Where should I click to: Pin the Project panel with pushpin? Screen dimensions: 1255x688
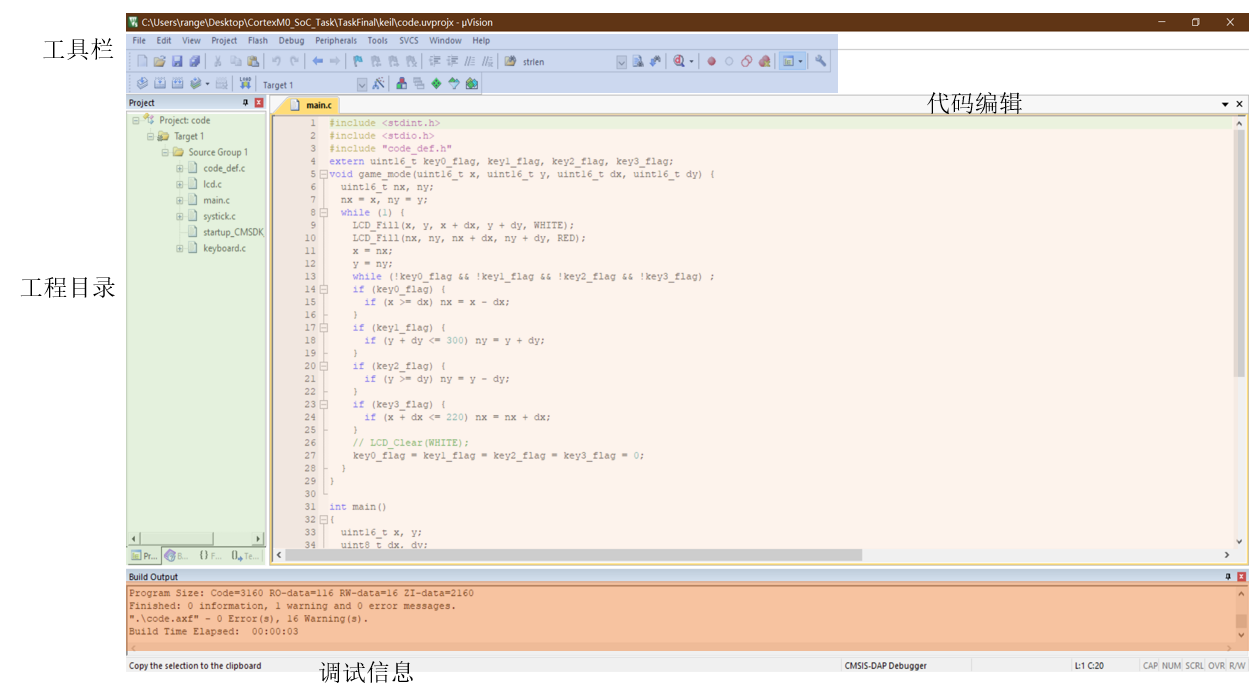[x=246, y=103]
